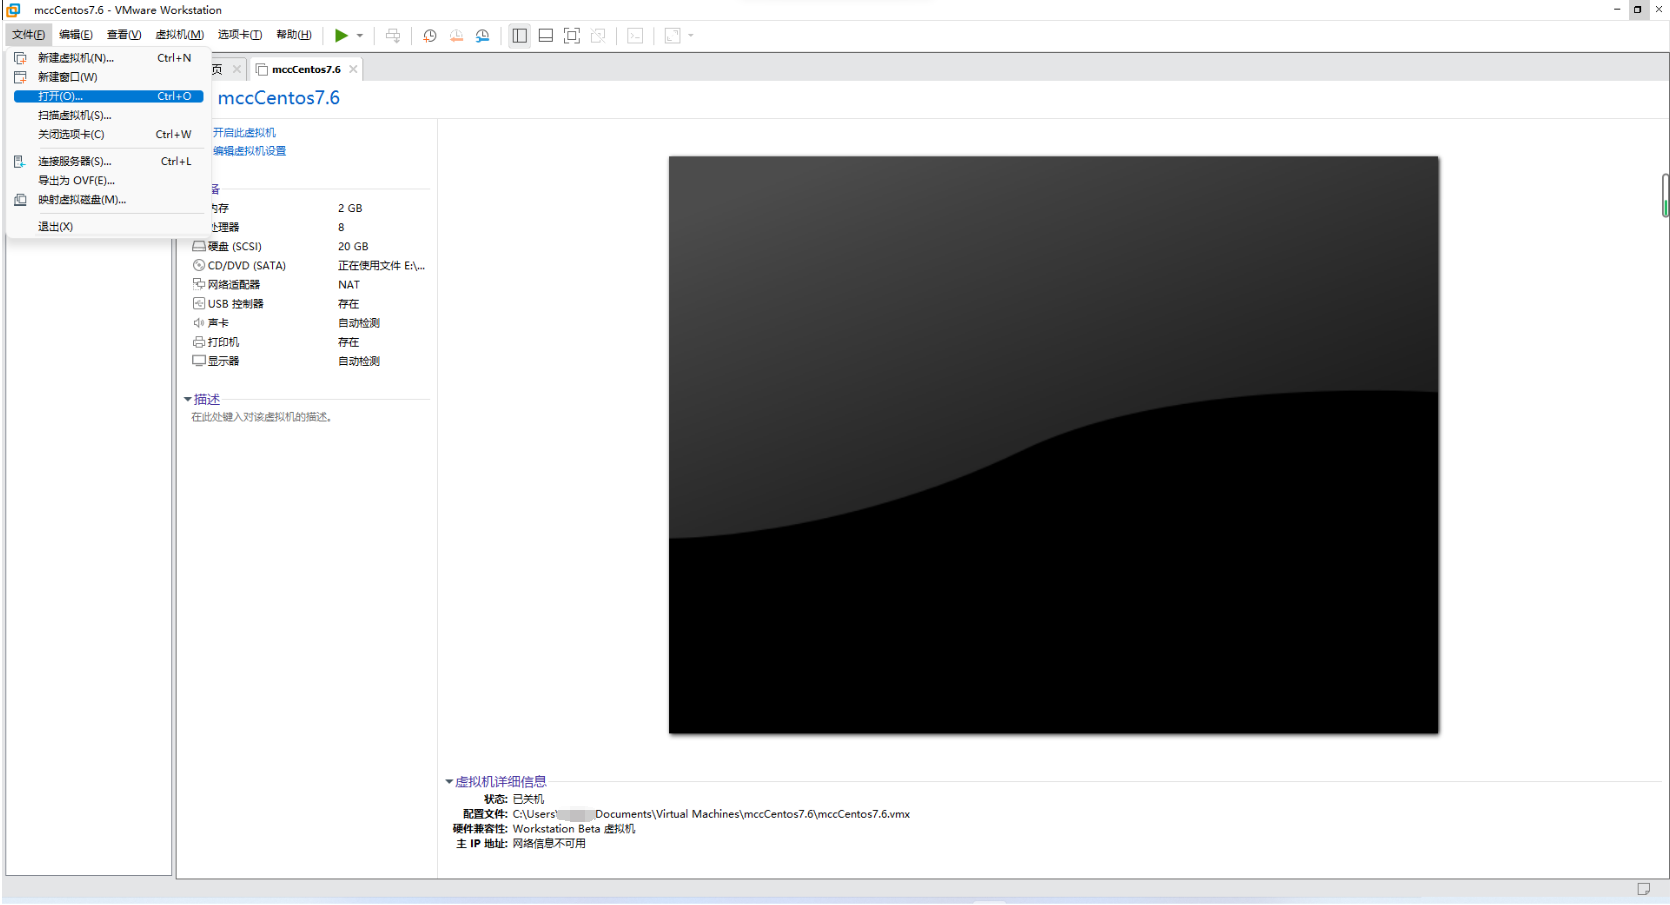
Task: Open the 虚拟机(M) menu
Action: 180,35
